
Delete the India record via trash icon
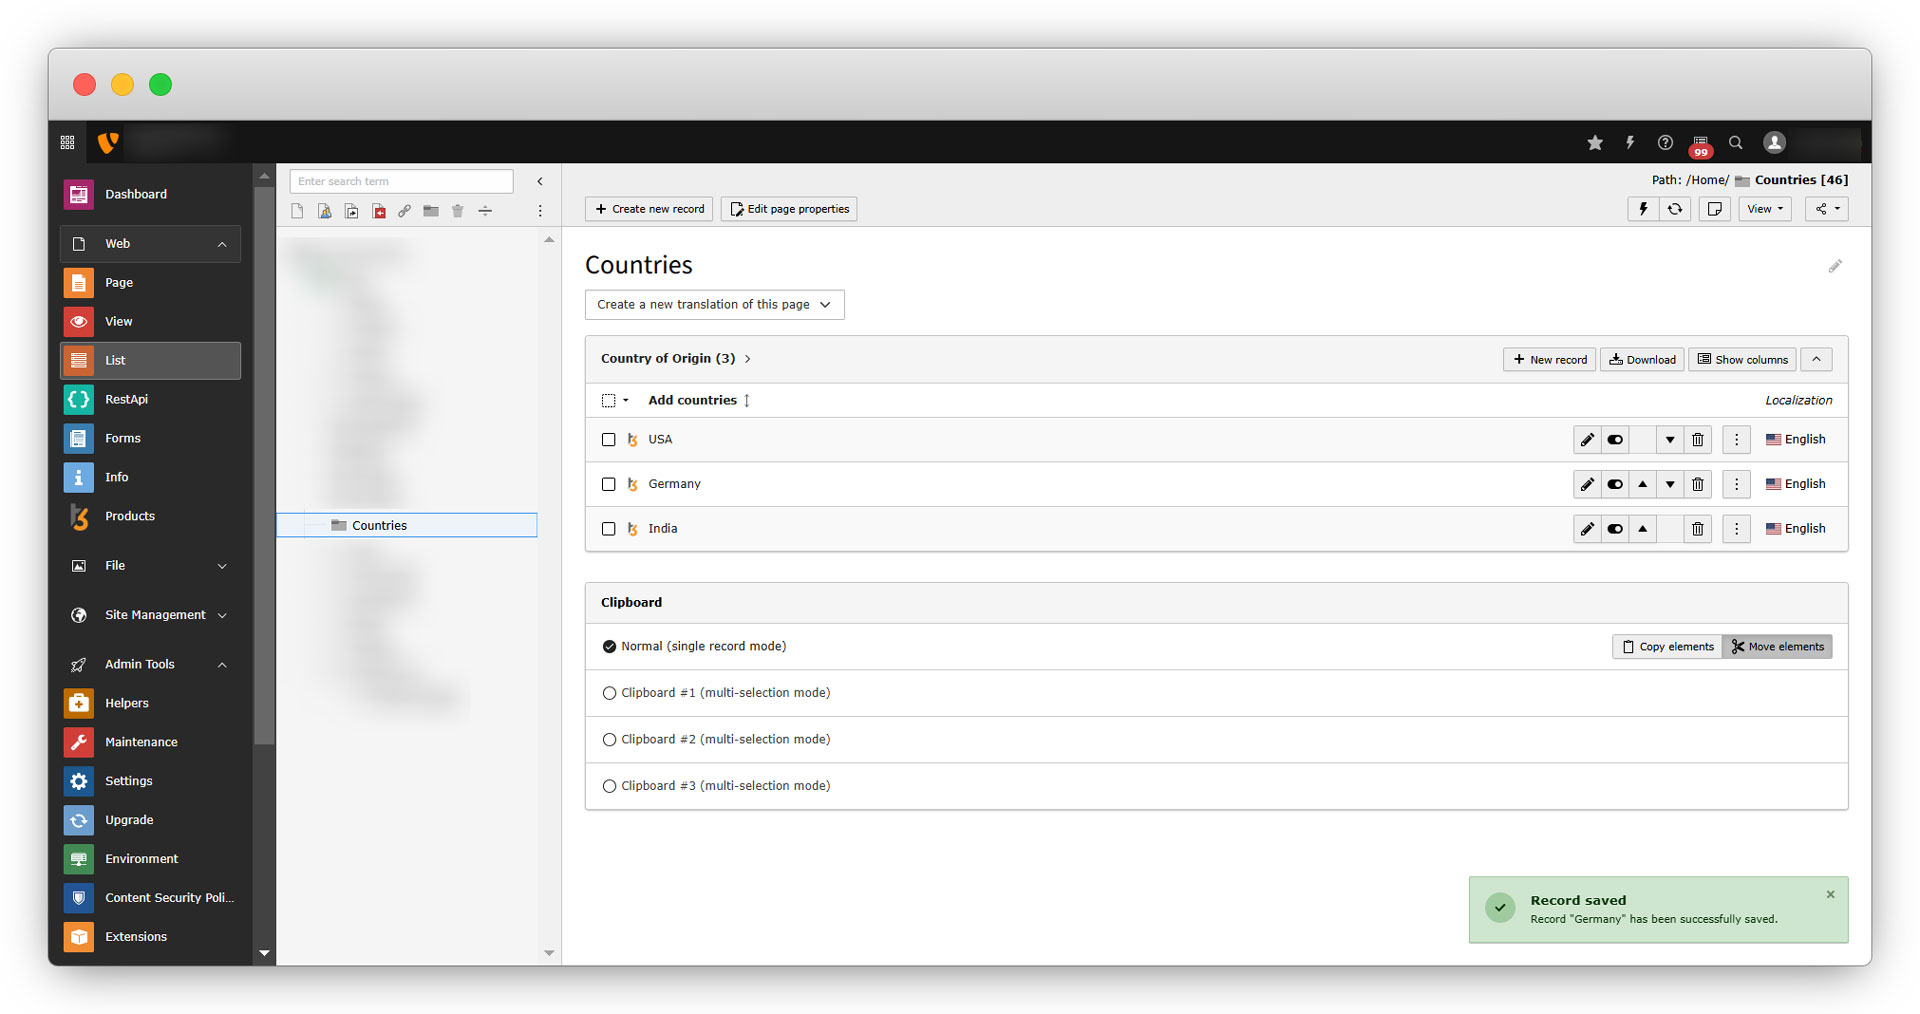(1697, 529)
